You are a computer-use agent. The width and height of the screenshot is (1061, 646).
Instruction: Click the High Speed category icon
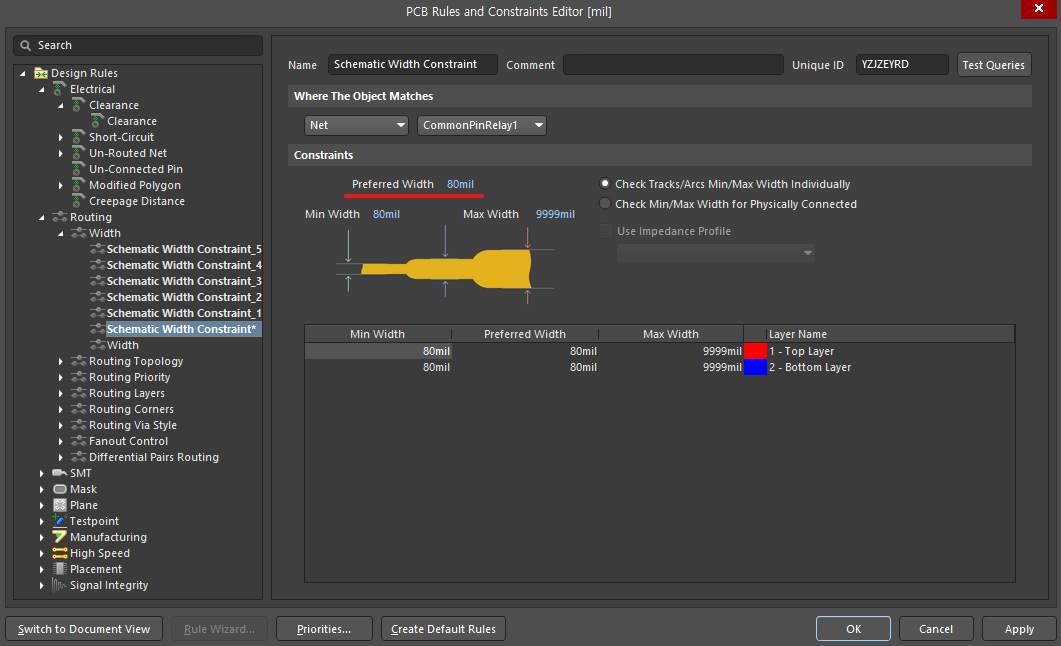tap(60, 553)
